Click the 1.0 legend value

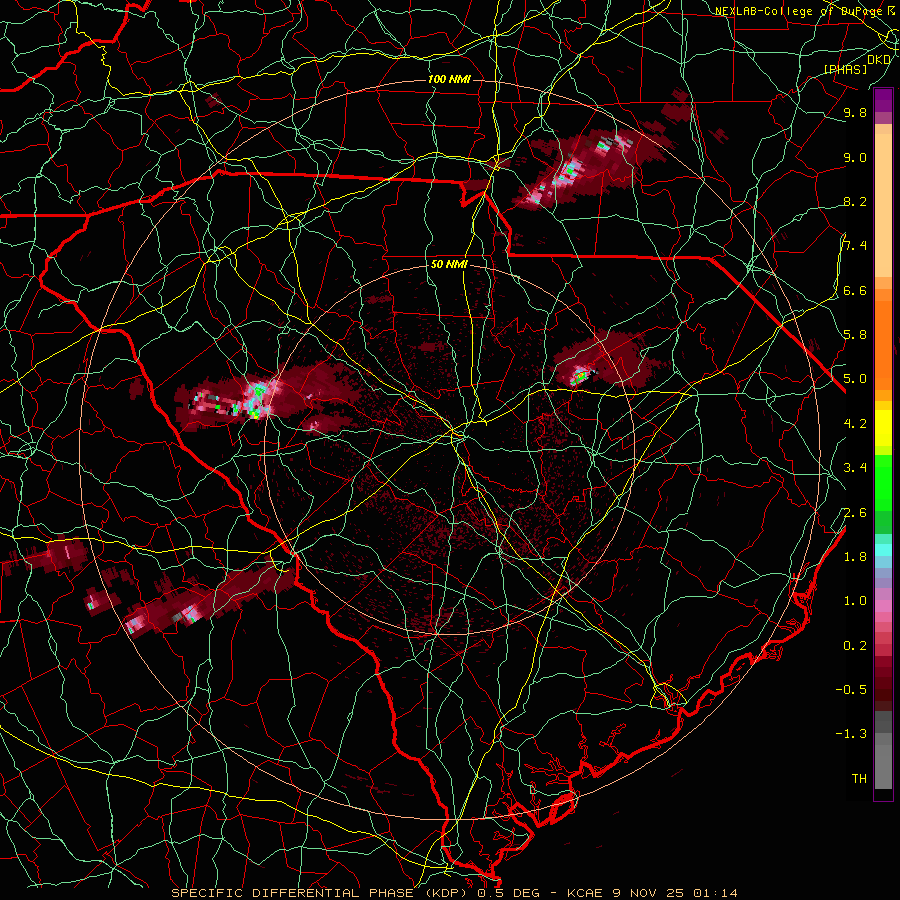point(855,601)
